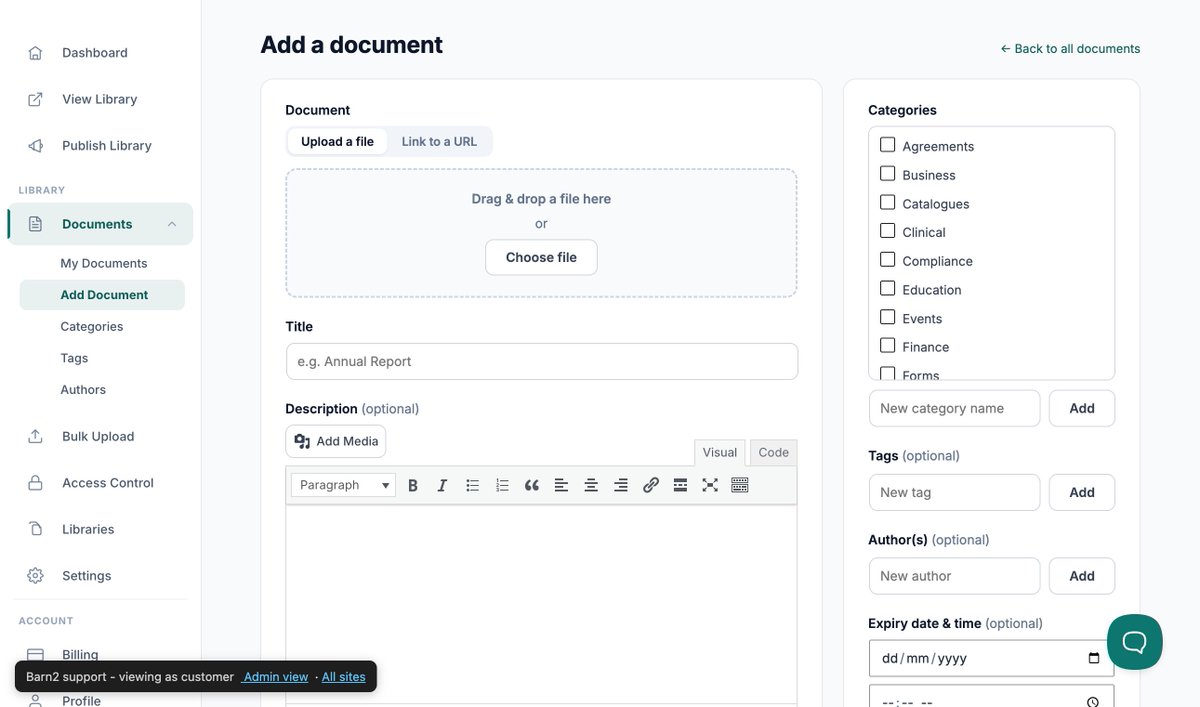Click Add next to New tag
Screen dimensions: 1200x707
[1082, 492]
